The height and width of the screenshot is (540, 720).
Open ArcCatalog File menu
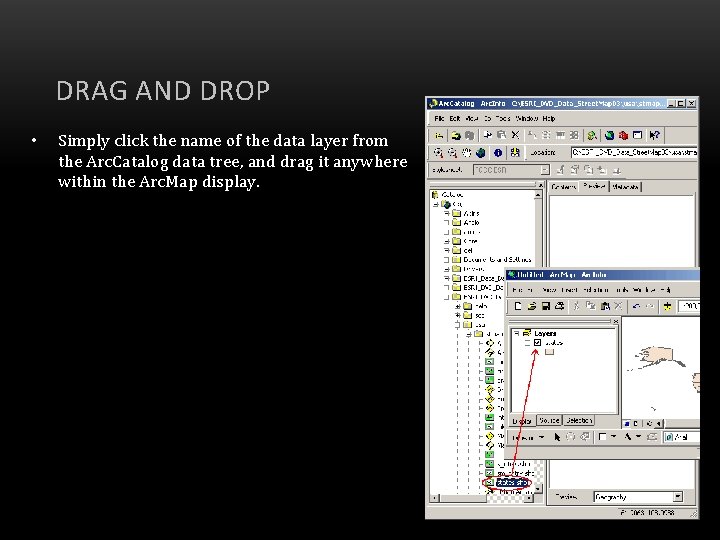pyautogui.click(x=439, y=118)
